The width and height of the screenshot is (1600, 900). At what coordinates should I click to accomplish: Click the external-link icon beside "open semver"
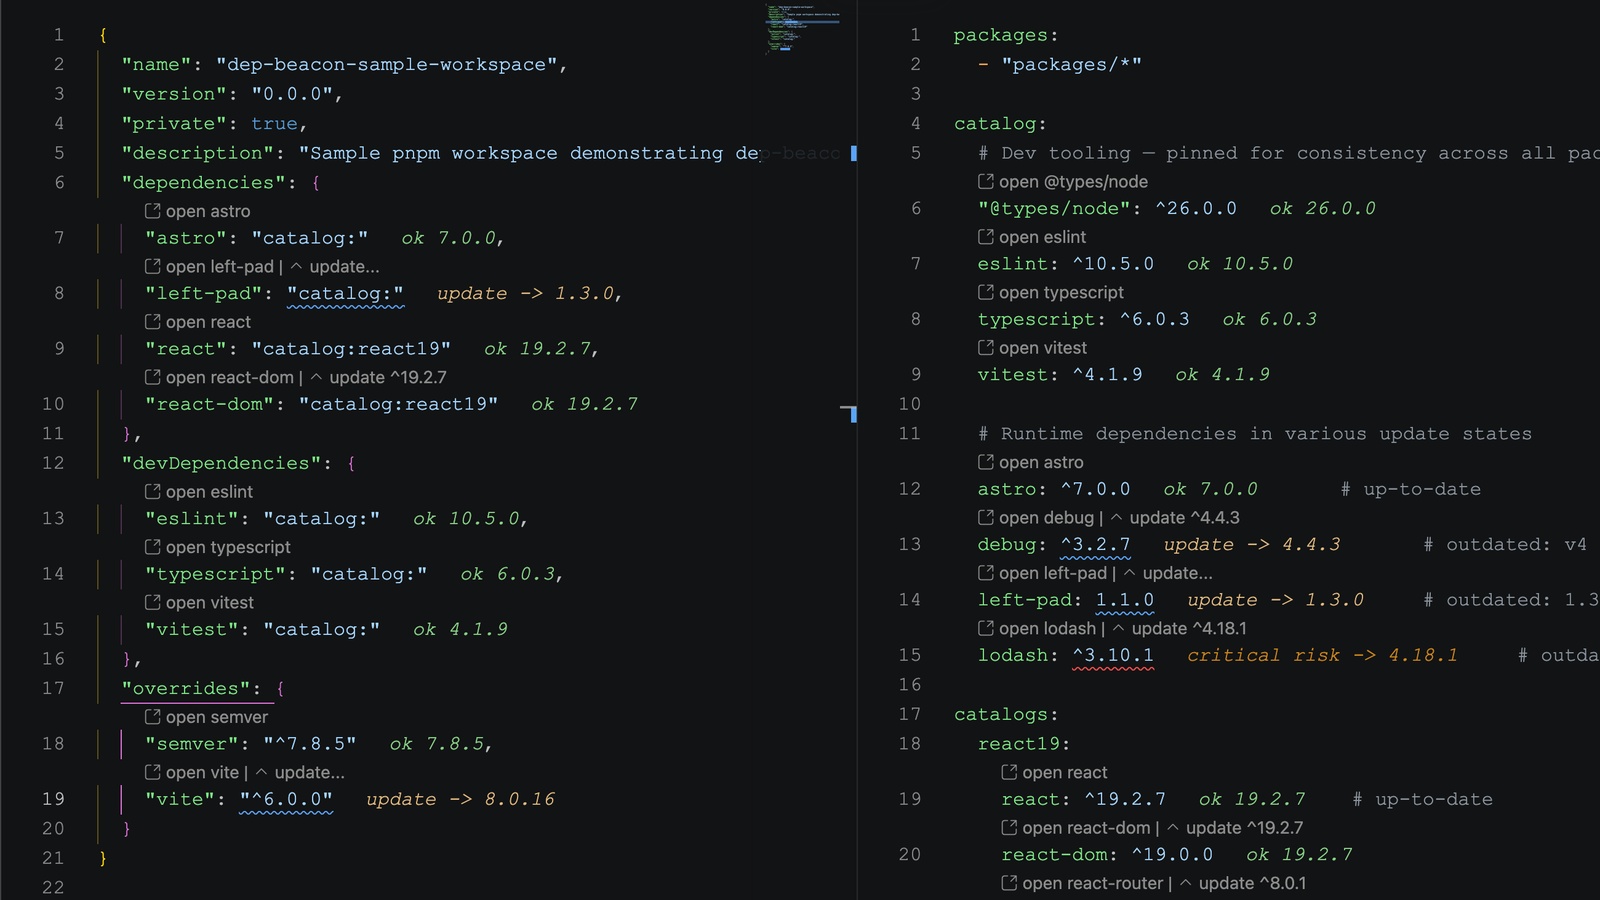pos(153,717)
